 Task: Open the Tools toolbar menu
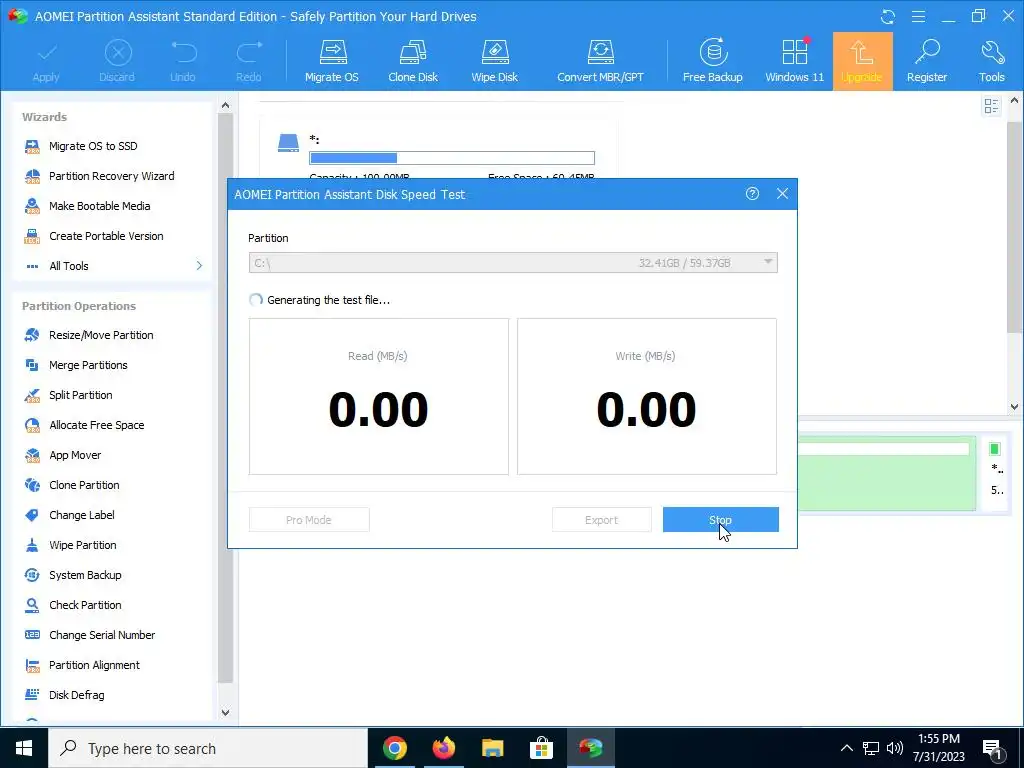click(x=991, y=61)
